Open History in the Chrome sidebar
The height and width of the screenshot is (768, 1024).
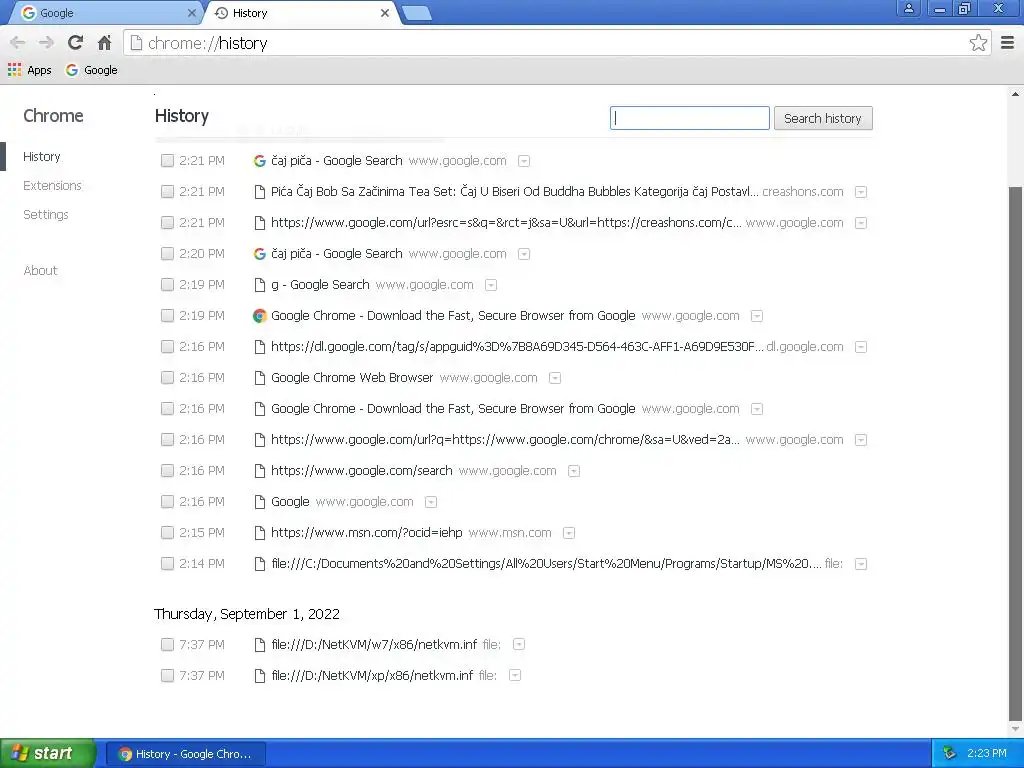[x=42, y=157]
